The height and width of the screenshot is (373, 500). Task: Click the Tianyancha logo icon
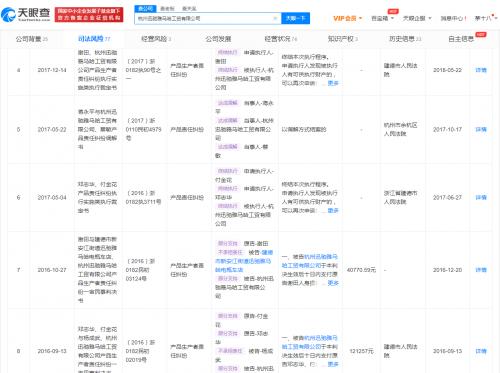click(x=8, y=14)
